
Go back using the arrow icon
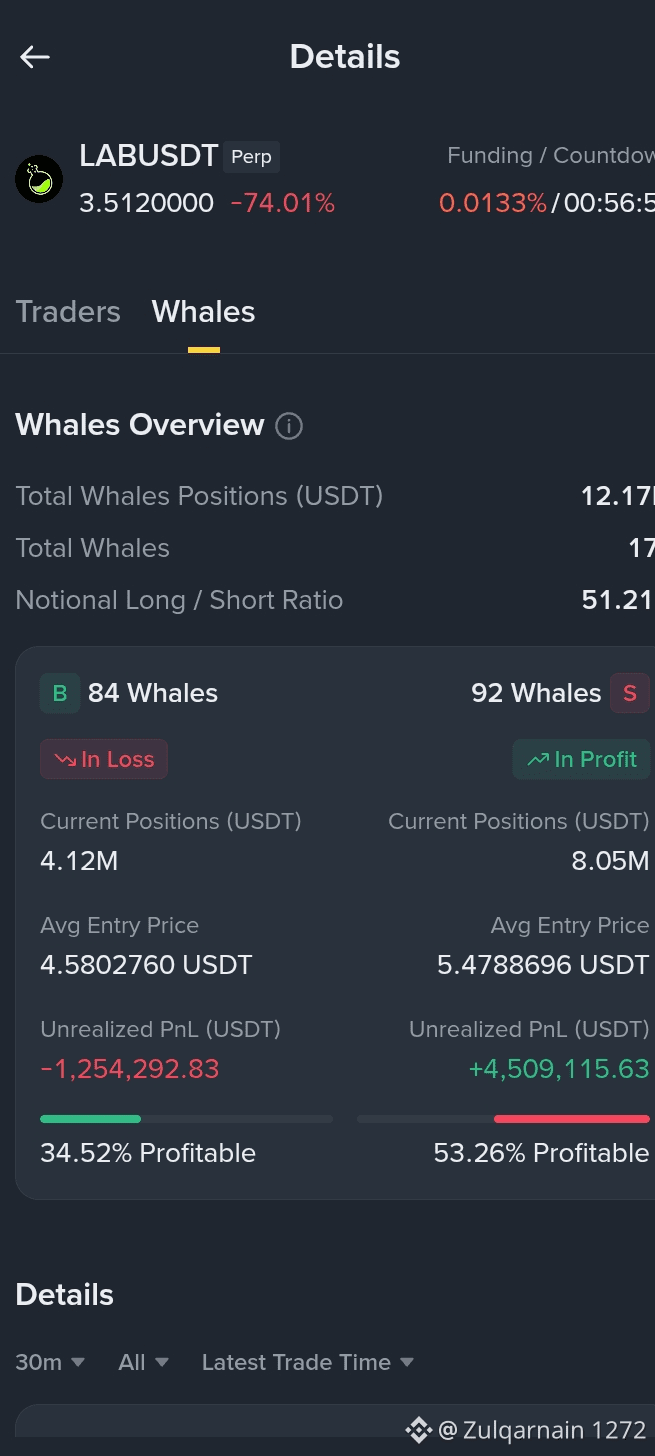click(x=35, y=57)
